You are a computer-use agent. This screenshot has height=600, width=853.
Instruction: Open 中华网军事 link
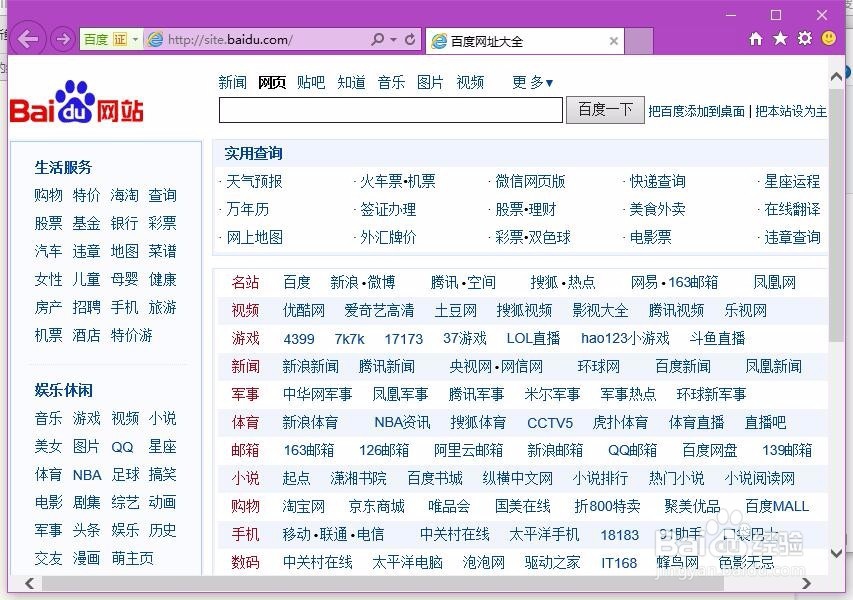[317, 394]
